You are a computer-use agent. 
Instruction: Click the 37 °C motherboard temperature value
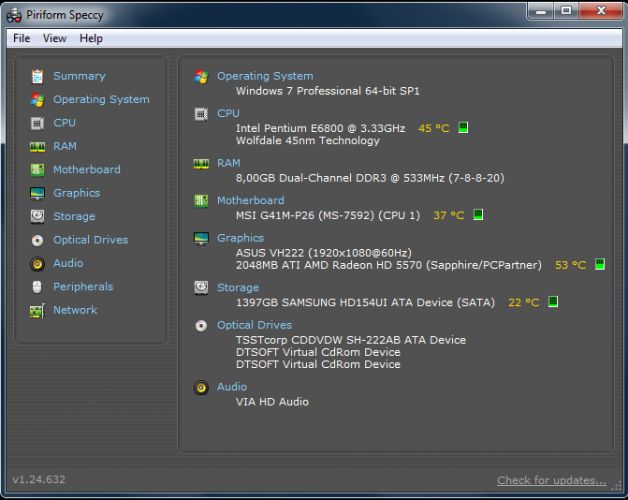[449, 216]
